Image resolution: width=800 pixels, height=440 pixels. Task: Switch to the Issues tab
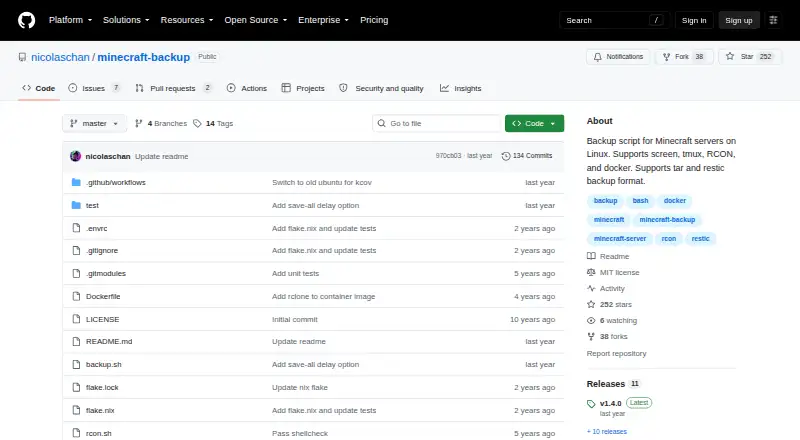95,88
